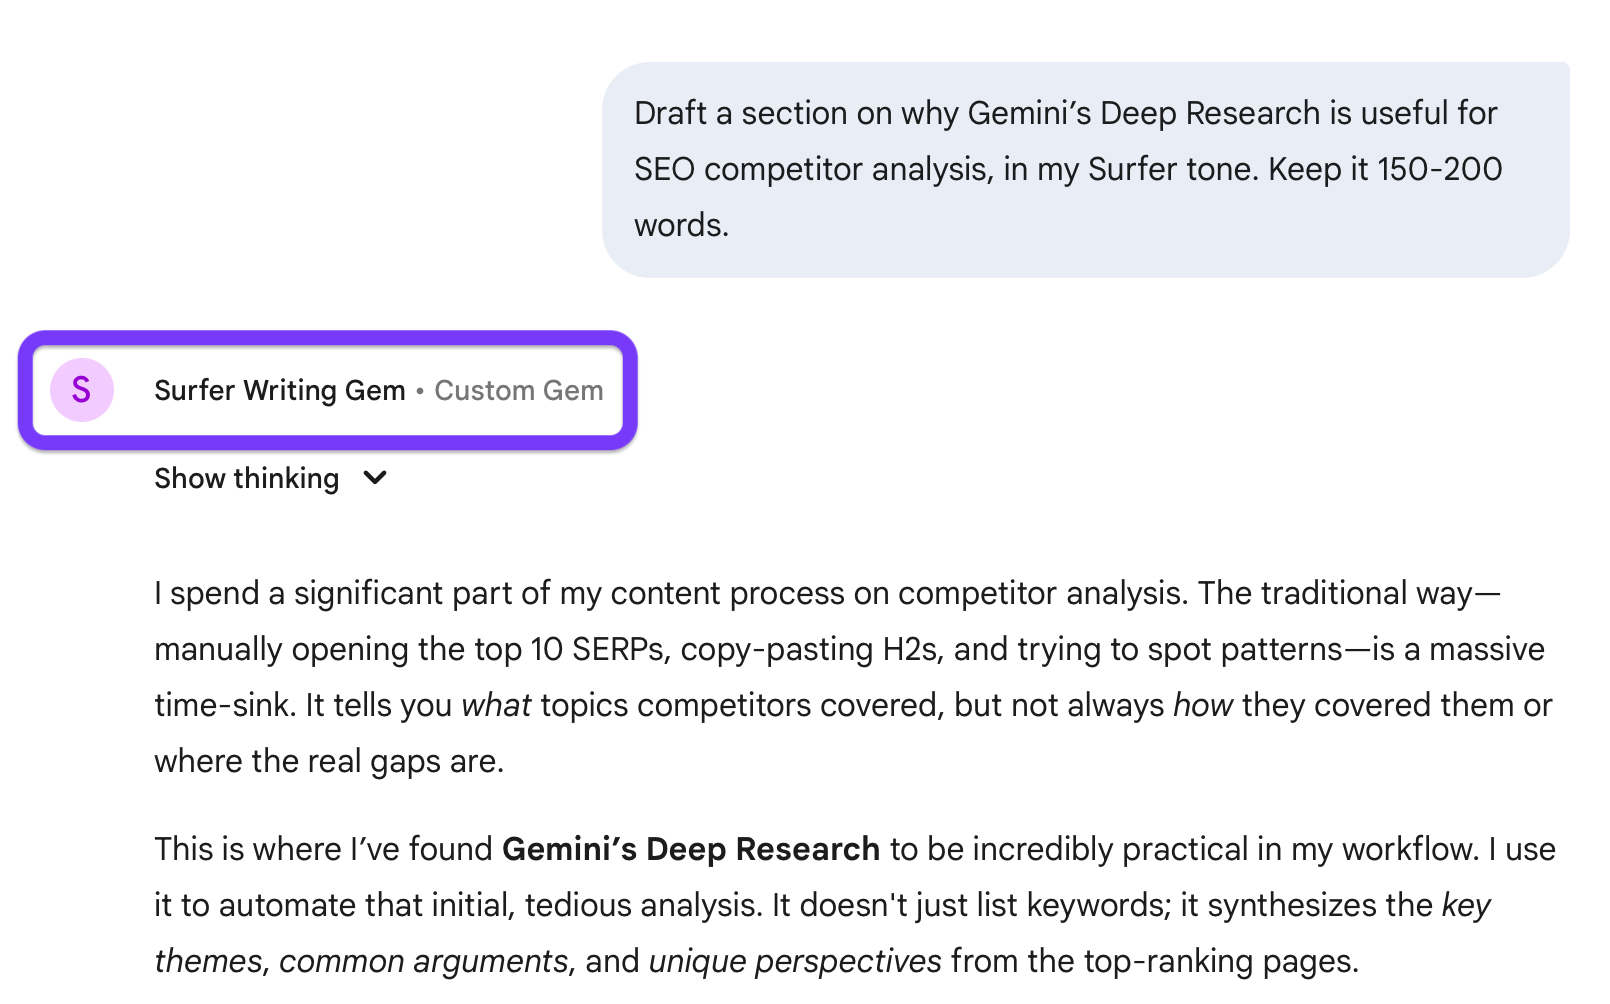Click 'copy-pasting H2s' in the first paragraph

pyautogui.click(x=808, y=649)
